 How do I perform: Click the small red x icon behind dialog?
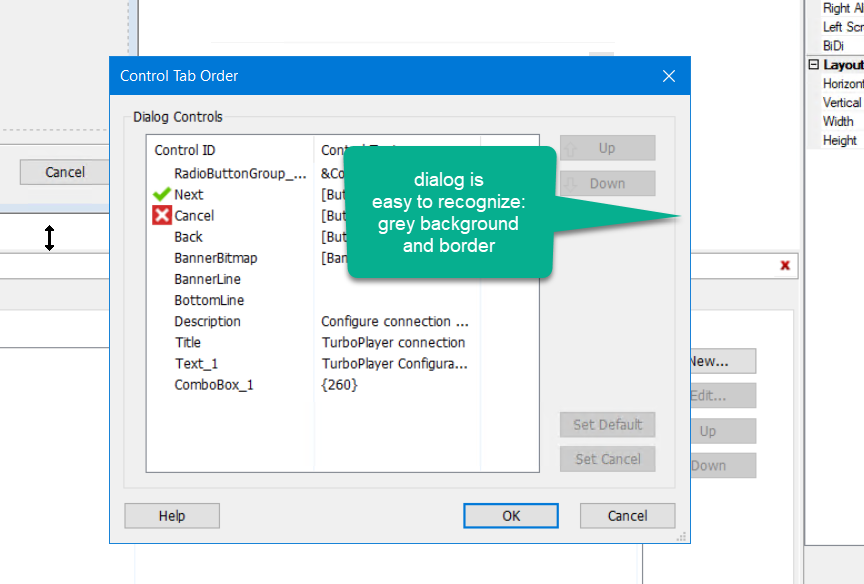point(785,265)
